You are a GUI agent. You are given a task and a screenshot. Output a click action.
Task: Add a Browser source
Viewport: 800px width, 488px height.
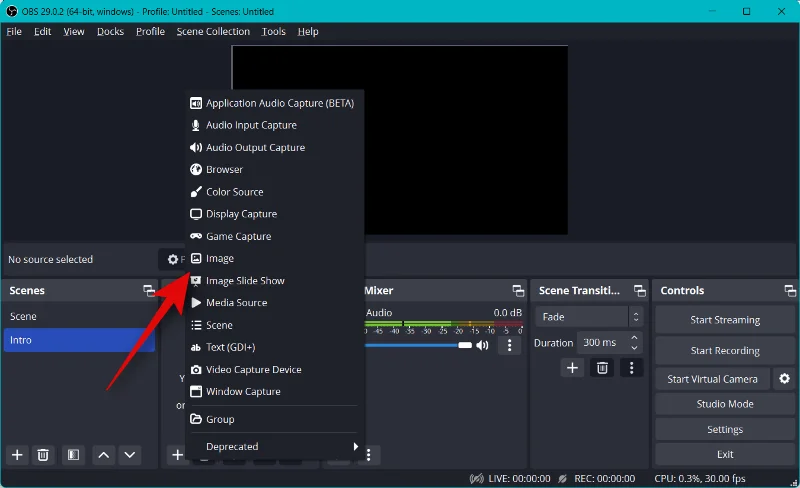tap(274, 169)
